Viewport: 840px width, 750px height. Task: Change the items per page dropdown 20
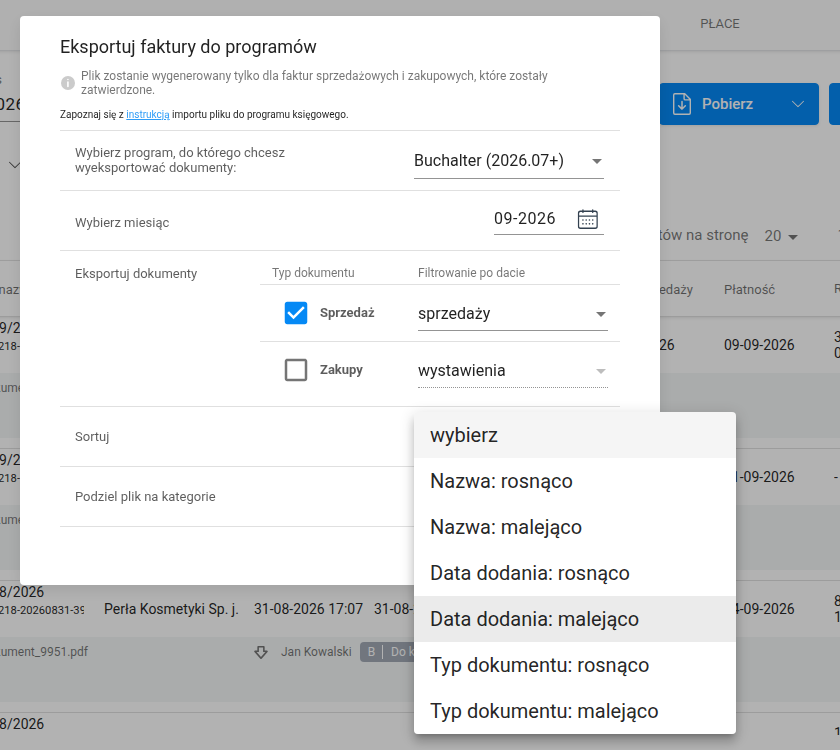click(x=781, y=236)
